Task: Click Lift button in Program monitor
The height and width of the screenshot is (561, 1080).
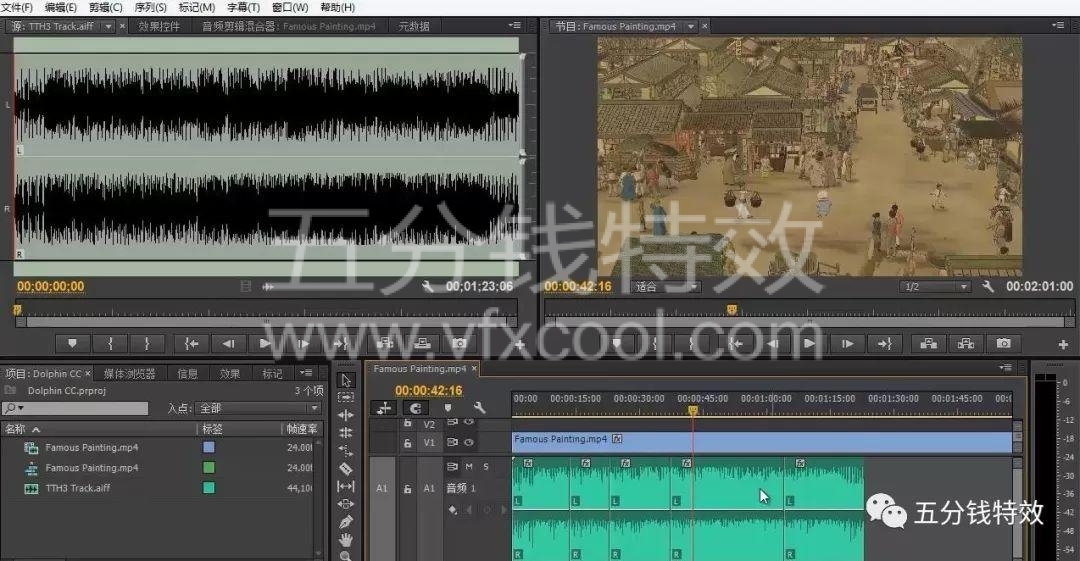Action: (x=928, y=343)
